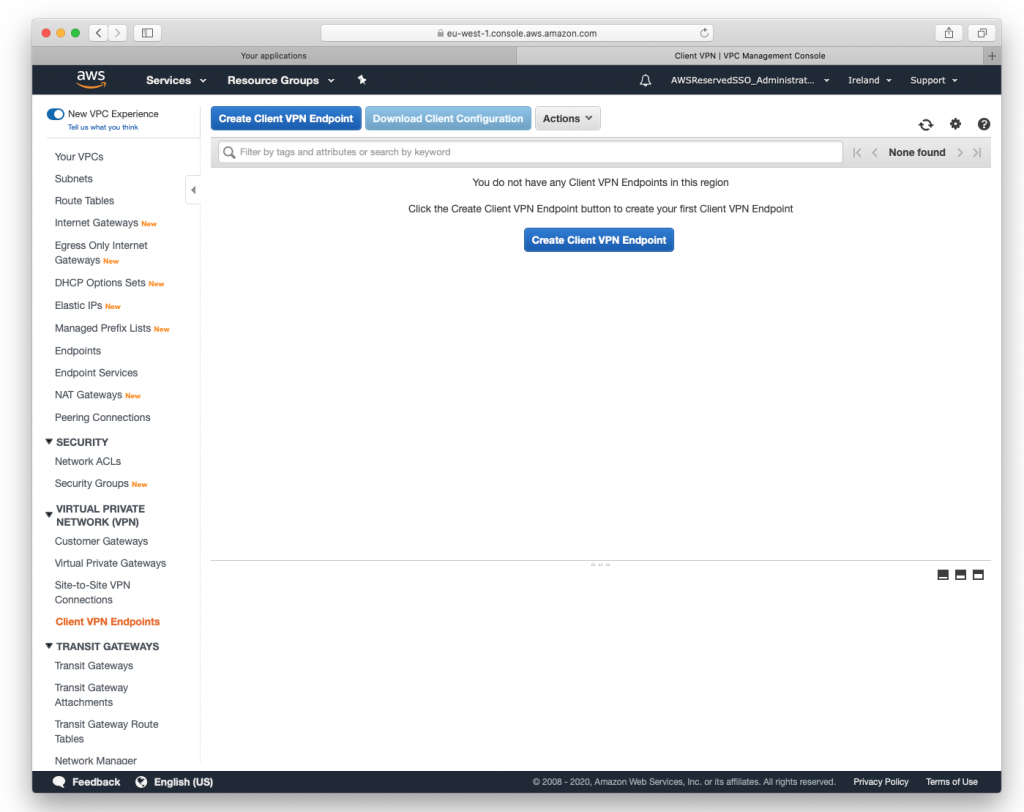Open the Resource Groups dropdown
Viewport: 1024px width, 812px height.
281,80
